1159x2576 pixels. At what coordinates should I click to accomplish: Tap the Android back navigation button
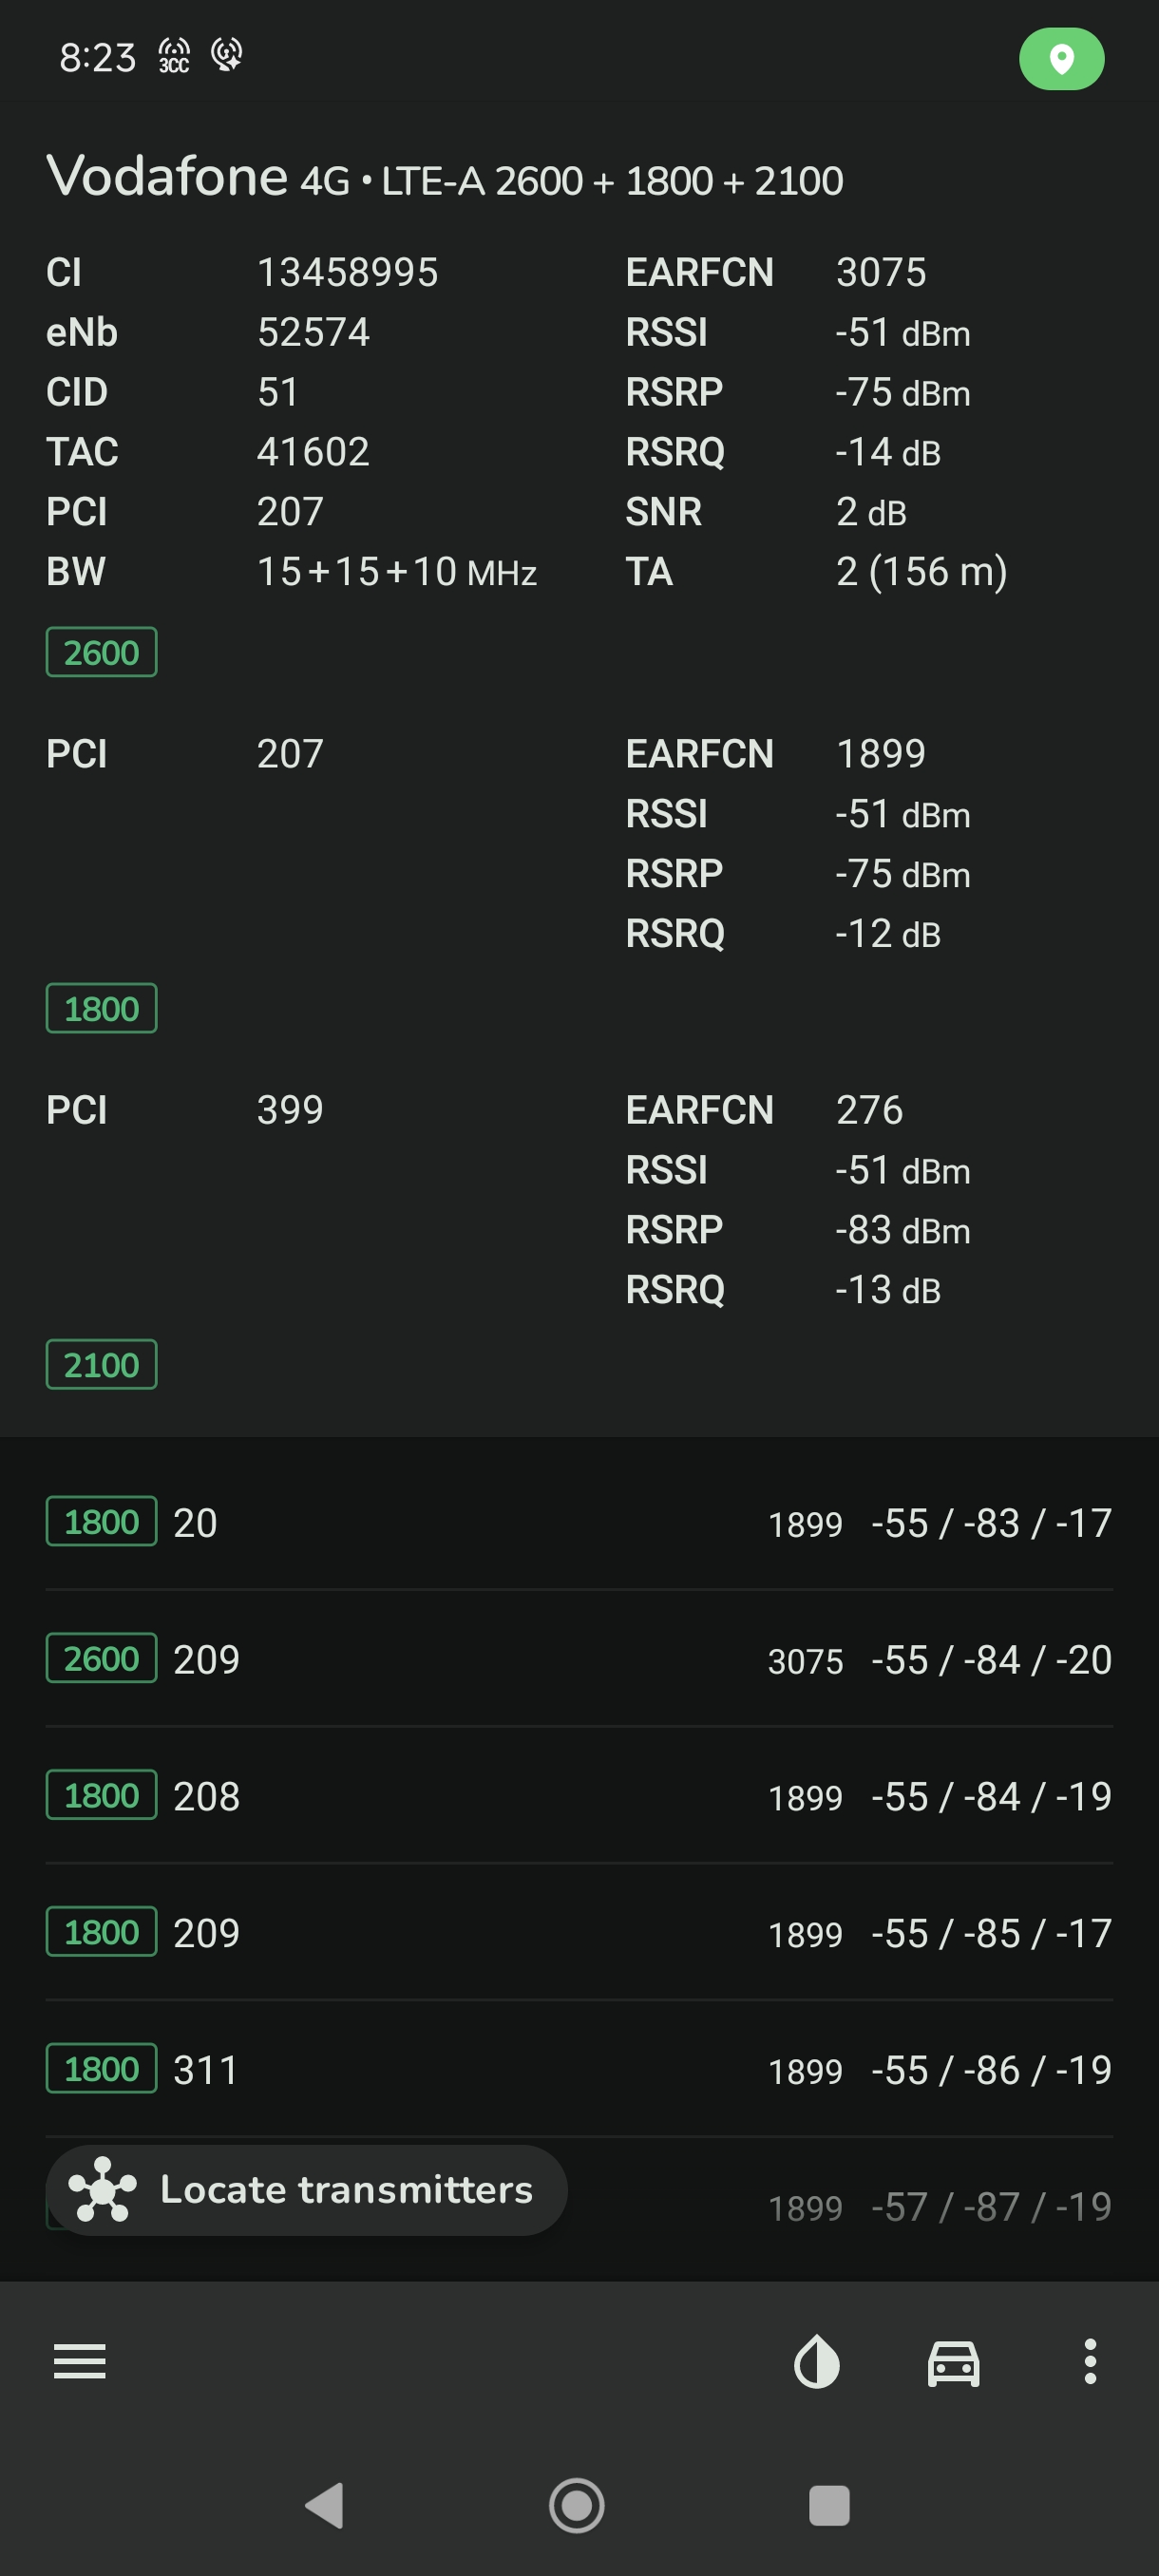(x=325, y=2505)
